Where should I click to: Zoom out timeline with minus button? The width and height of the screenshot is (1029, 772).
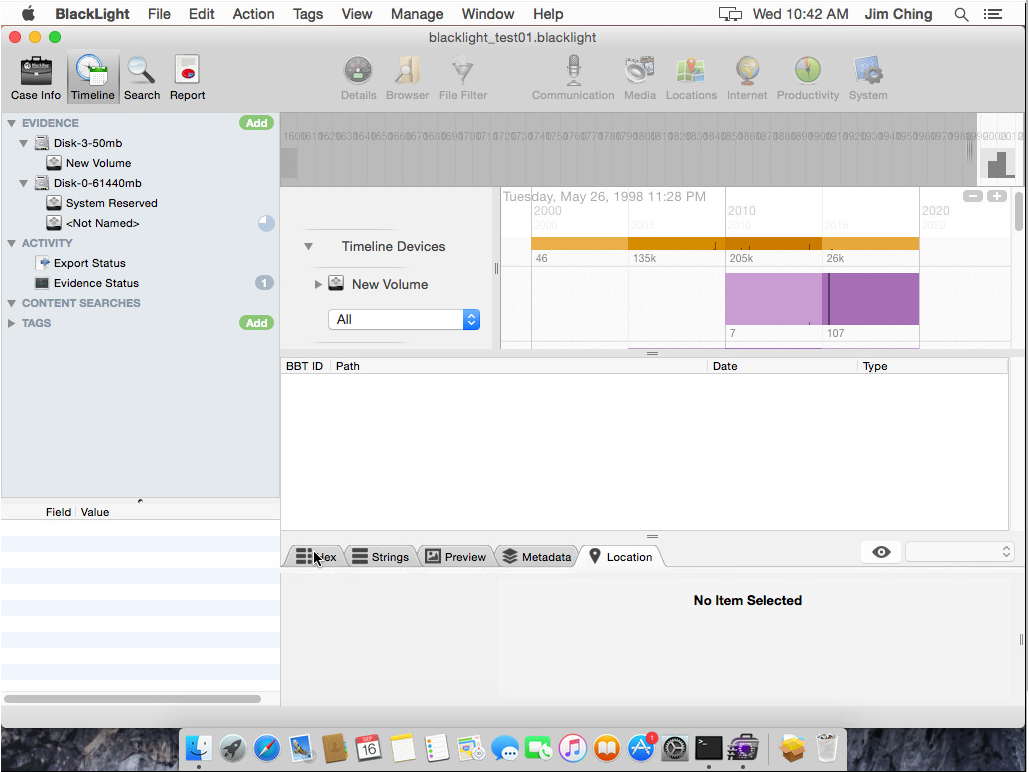(973, 196)
